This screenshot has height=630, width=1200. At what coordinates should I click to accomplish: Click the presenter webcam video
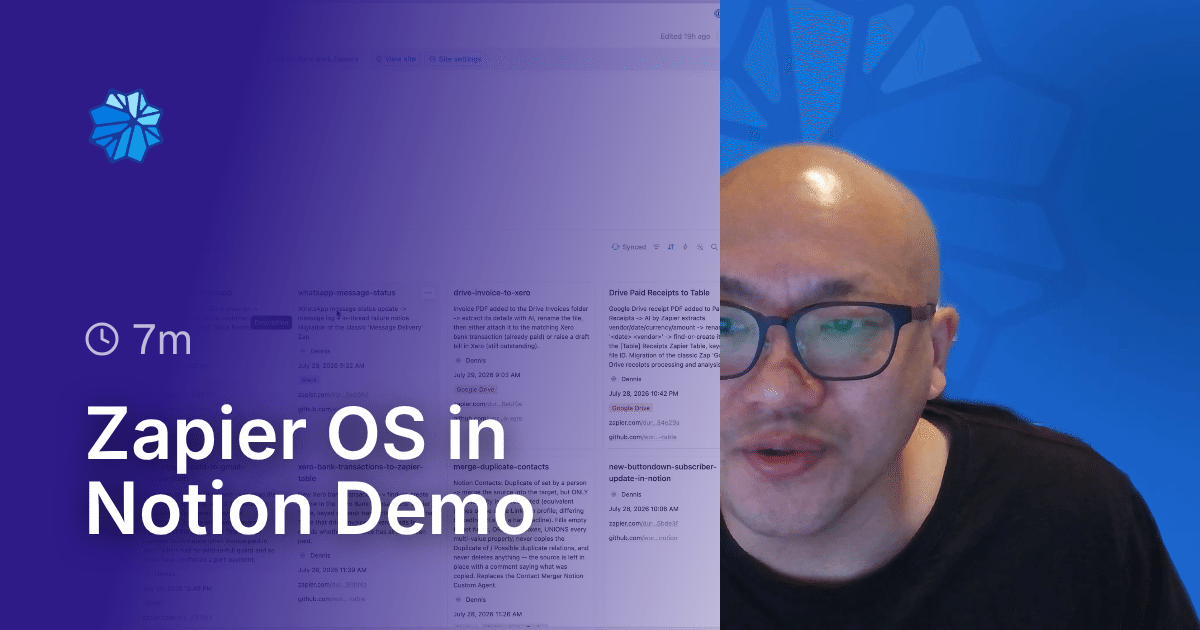960,315
